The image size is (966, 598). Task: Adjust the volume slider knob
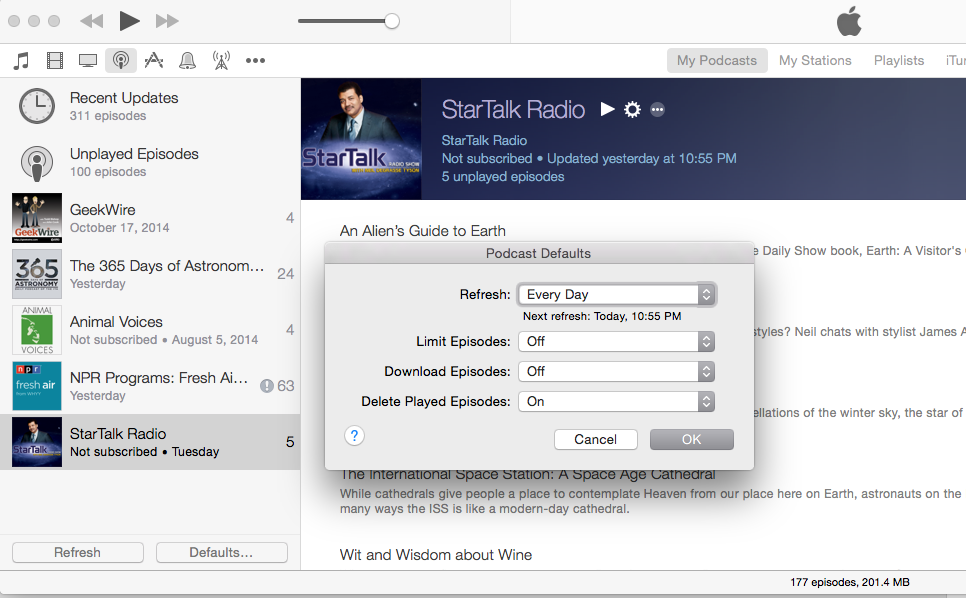coord(392,22)
